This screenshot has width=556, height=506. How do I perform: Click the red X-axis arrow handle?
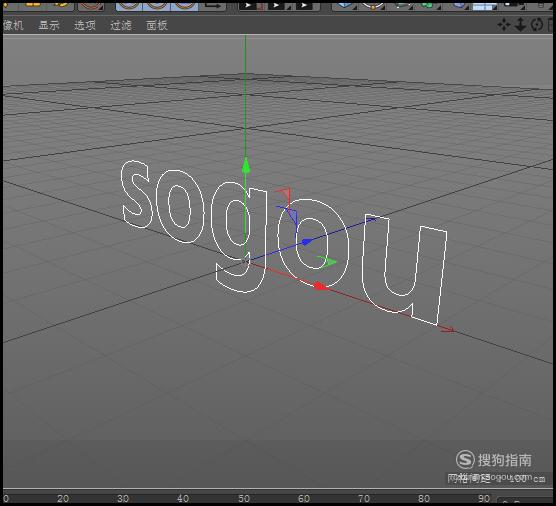click(322, 286)
